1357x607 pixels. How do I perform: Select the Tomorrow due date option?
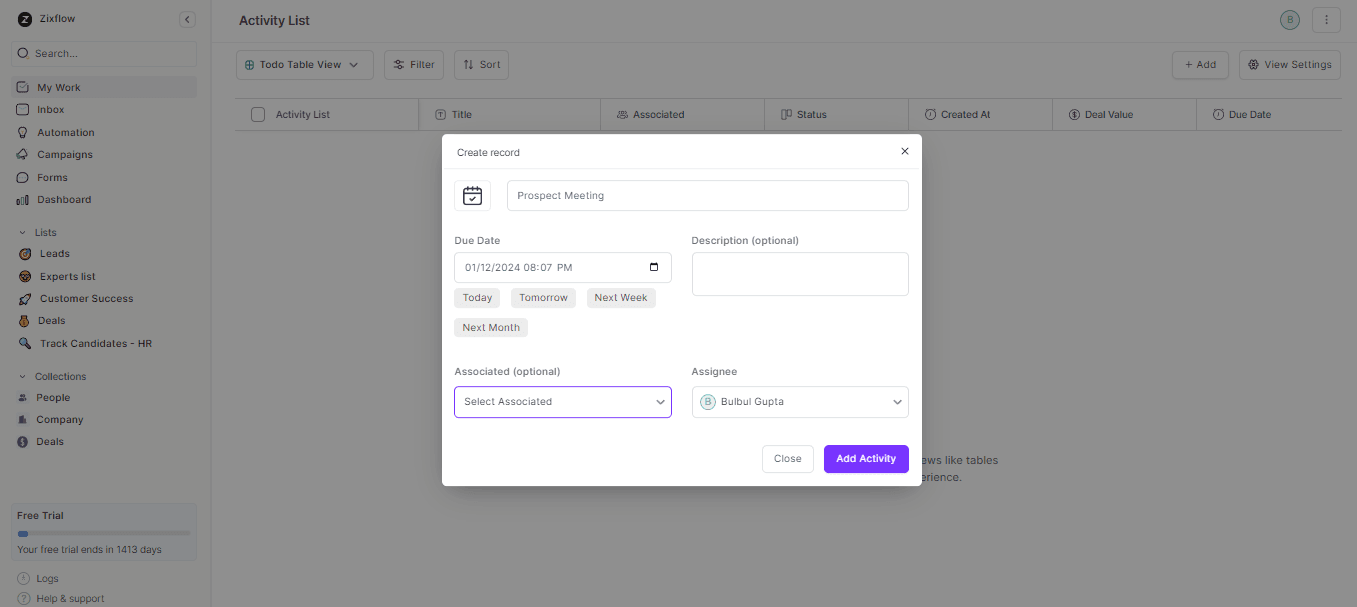click(543, 297)
